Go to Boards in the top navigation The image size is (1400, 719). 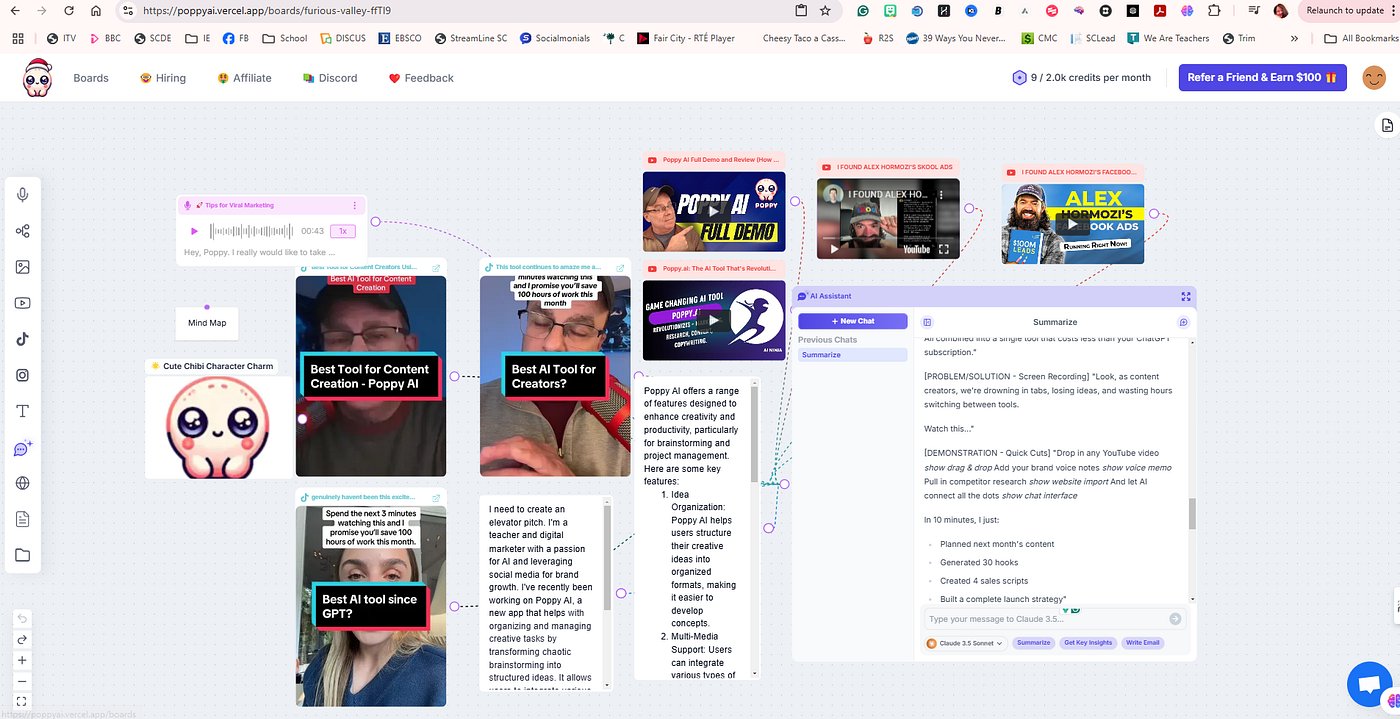click(x=91, y=78)
